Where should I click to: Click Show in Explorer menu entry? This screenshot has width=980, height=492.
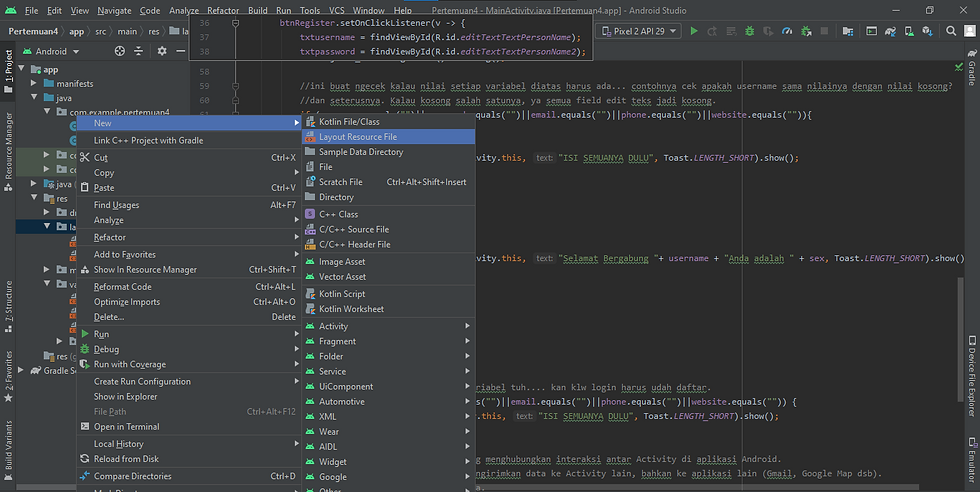pyautogui.click(x=189, y=396)
